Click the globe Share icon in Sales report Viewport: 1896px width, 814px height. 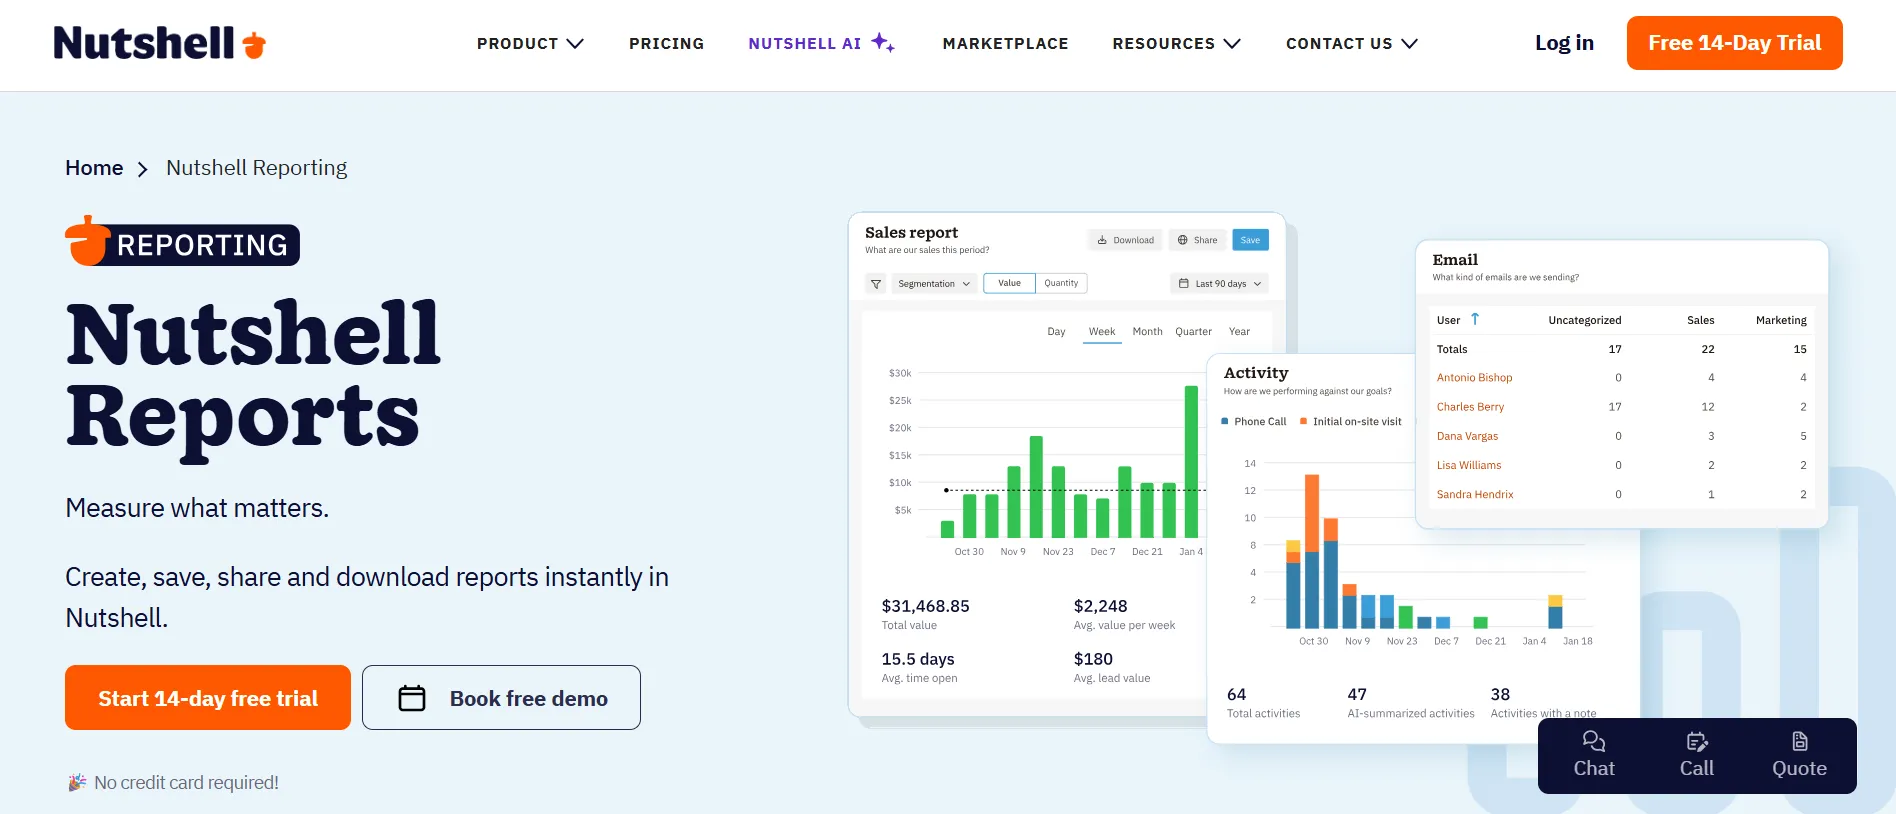[x=1183, y=240]
